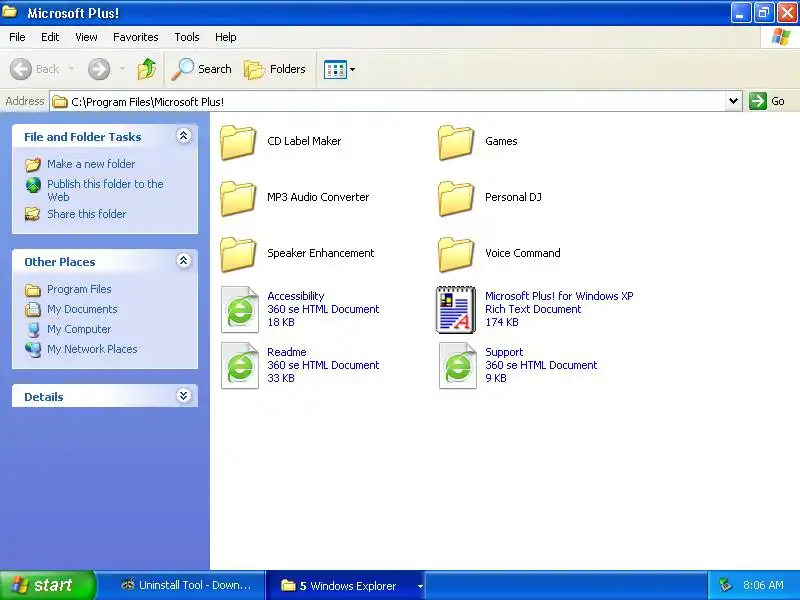Open the Forward history dropdown arrow

122,69
